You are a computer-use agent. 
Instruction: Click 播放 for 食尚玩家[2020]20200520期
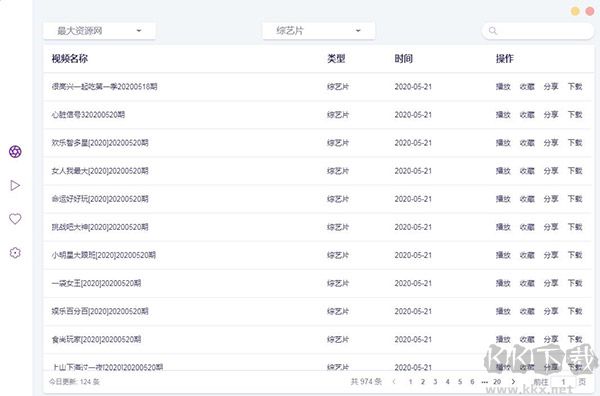pos(503,339)
